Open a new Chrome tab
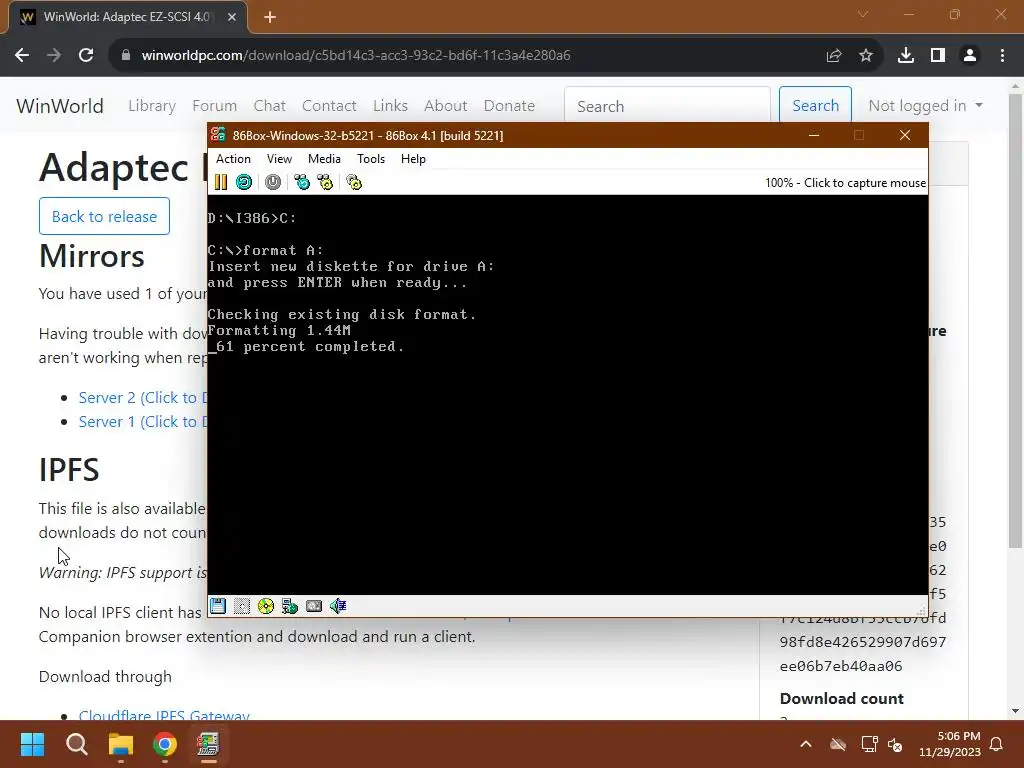1024x768 pixels. pos(270,17)
